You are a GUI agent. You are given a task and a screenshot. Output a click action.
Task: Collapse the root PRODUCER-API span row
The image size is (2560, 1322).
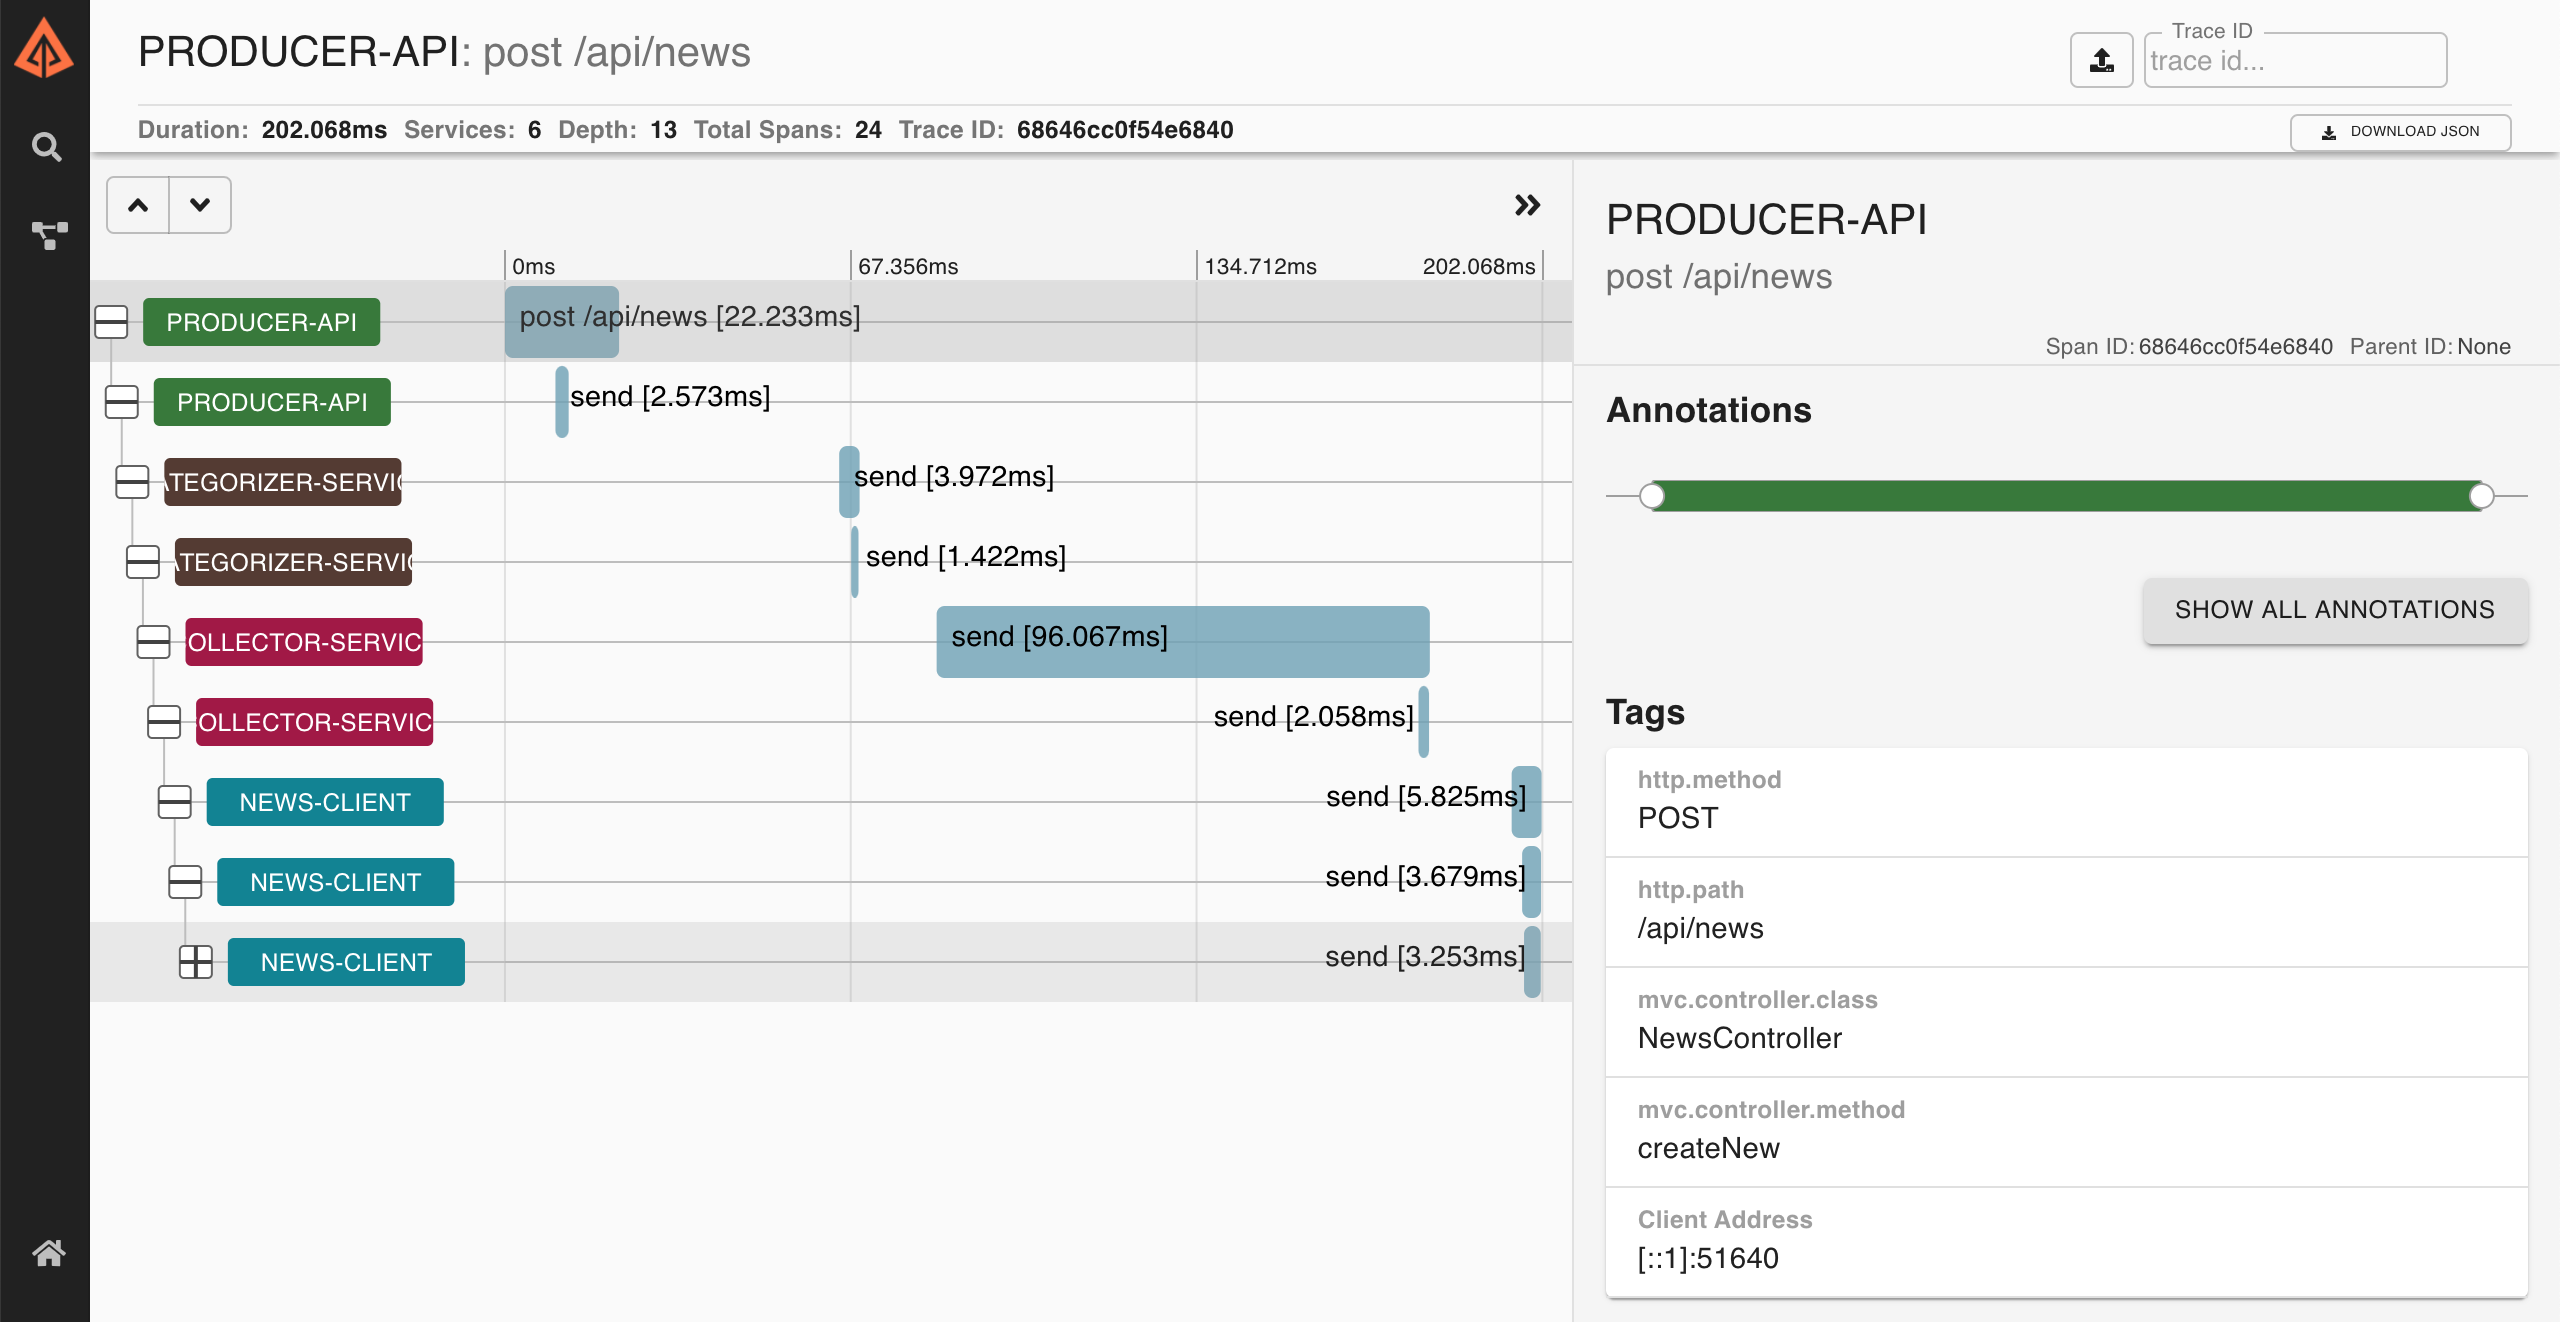click(111, 322)
